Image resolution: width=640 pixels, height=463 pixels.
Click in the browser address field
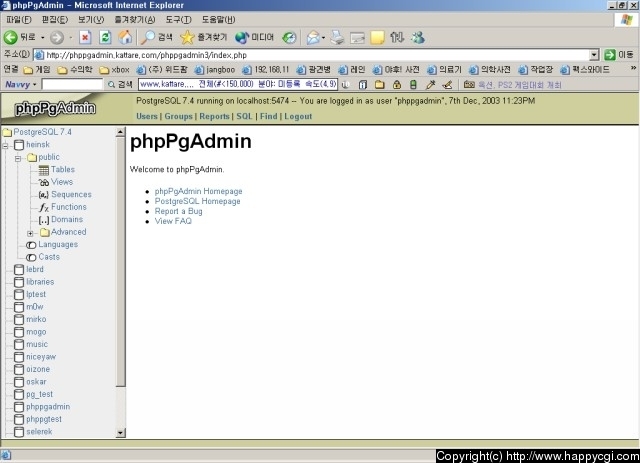(311, 55)
